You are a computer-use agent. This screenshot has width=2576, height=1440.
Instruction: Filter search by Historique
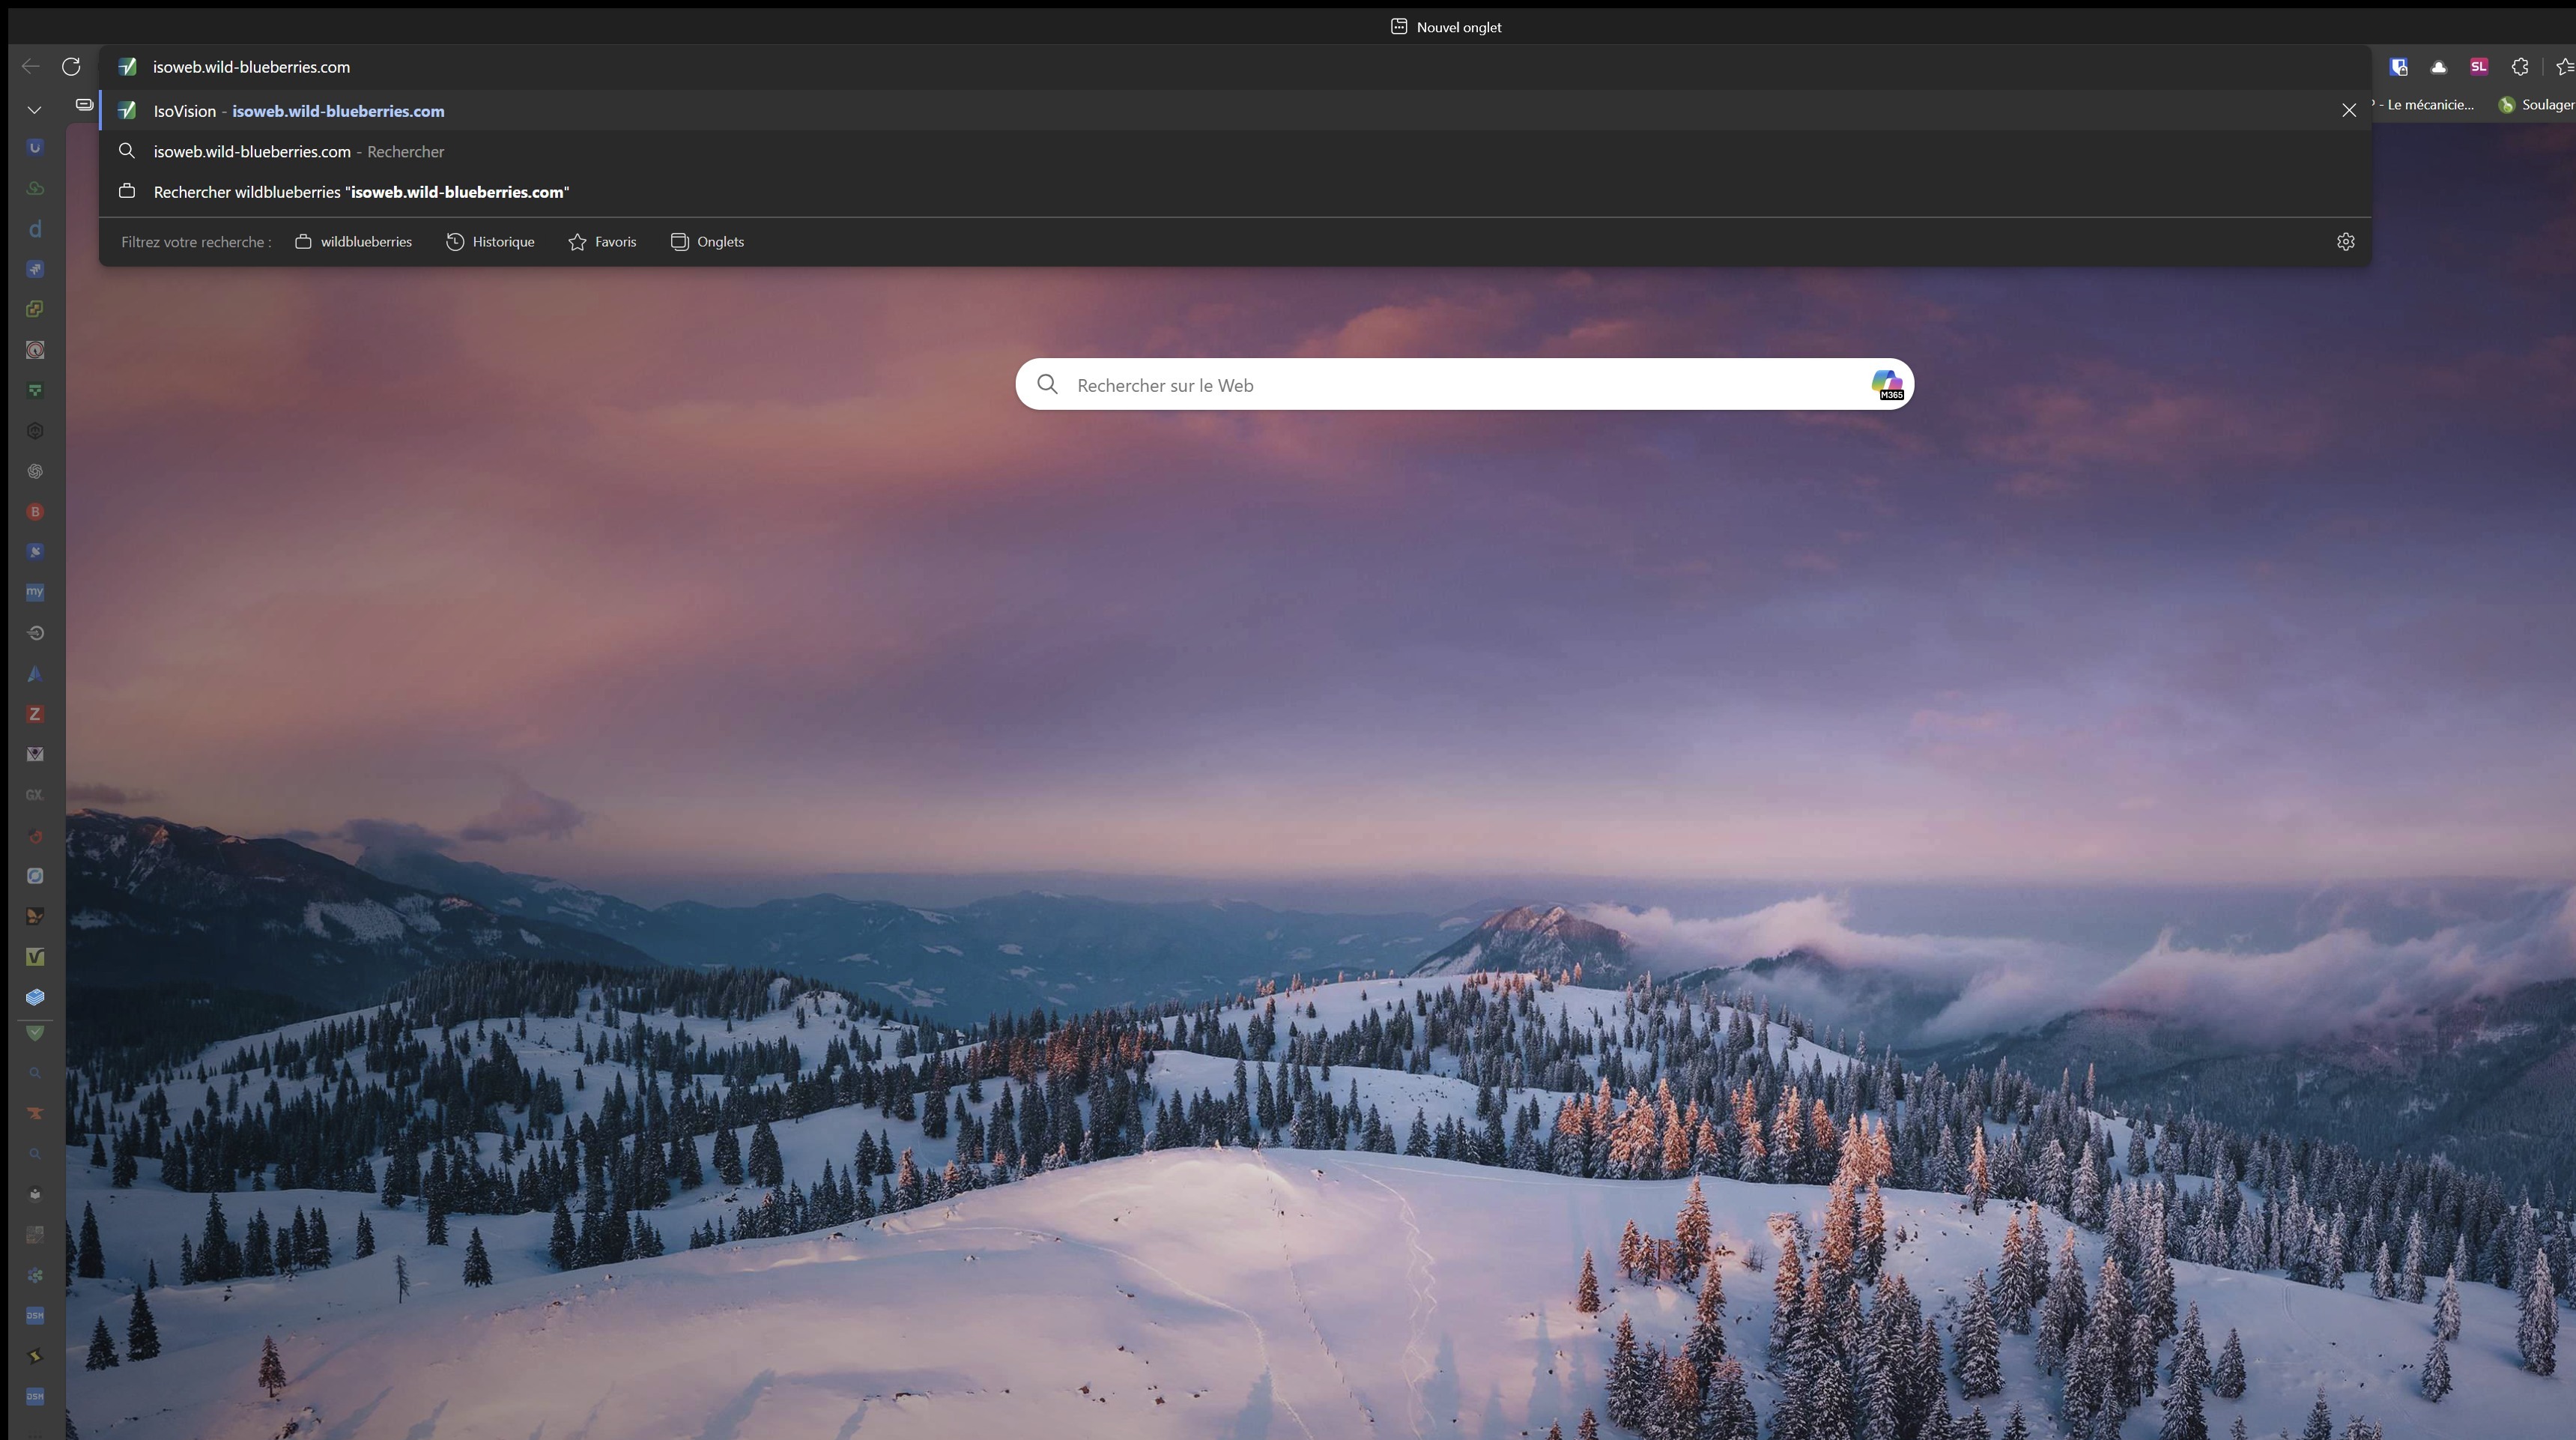490,242
